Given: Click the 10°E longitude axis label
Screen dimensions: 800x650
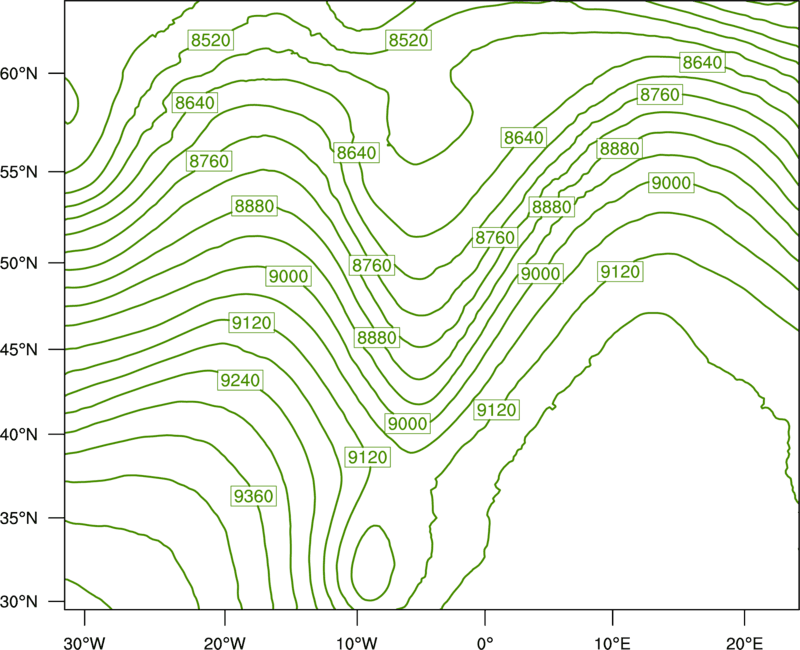Looking at the screenshot, I should tap(612, 642).
